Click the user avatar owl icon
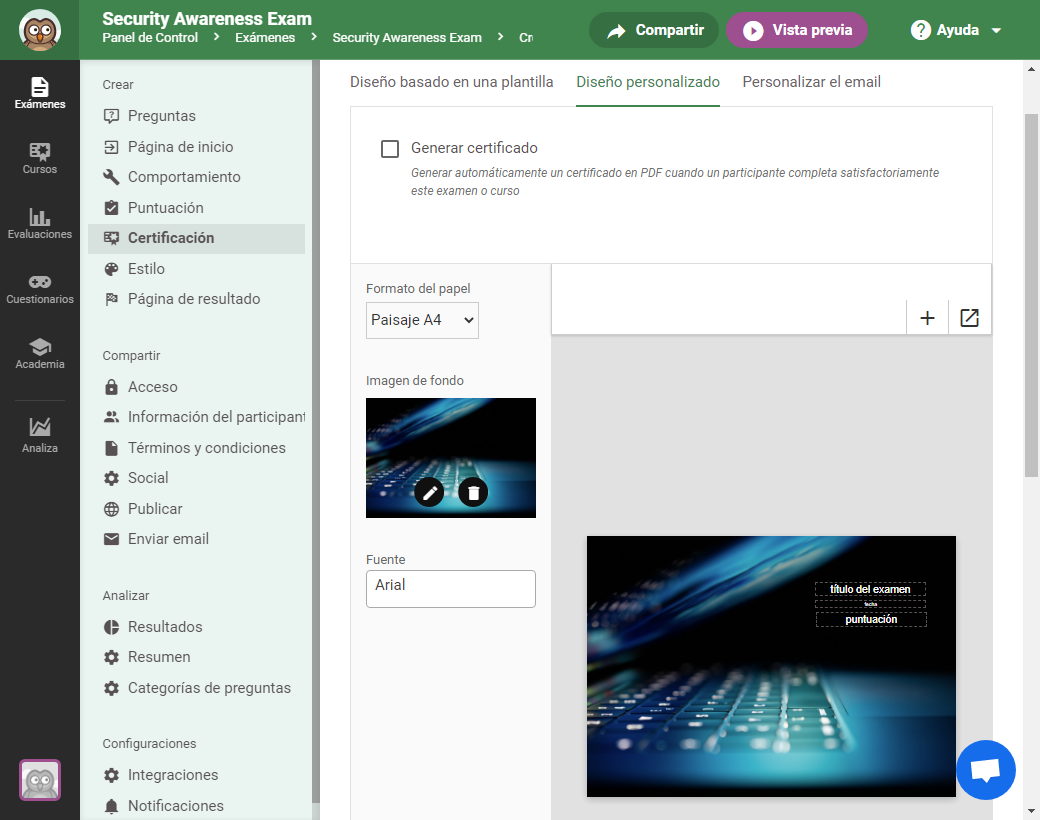The height and width of the screenshot is (820, 1040). 40,780
